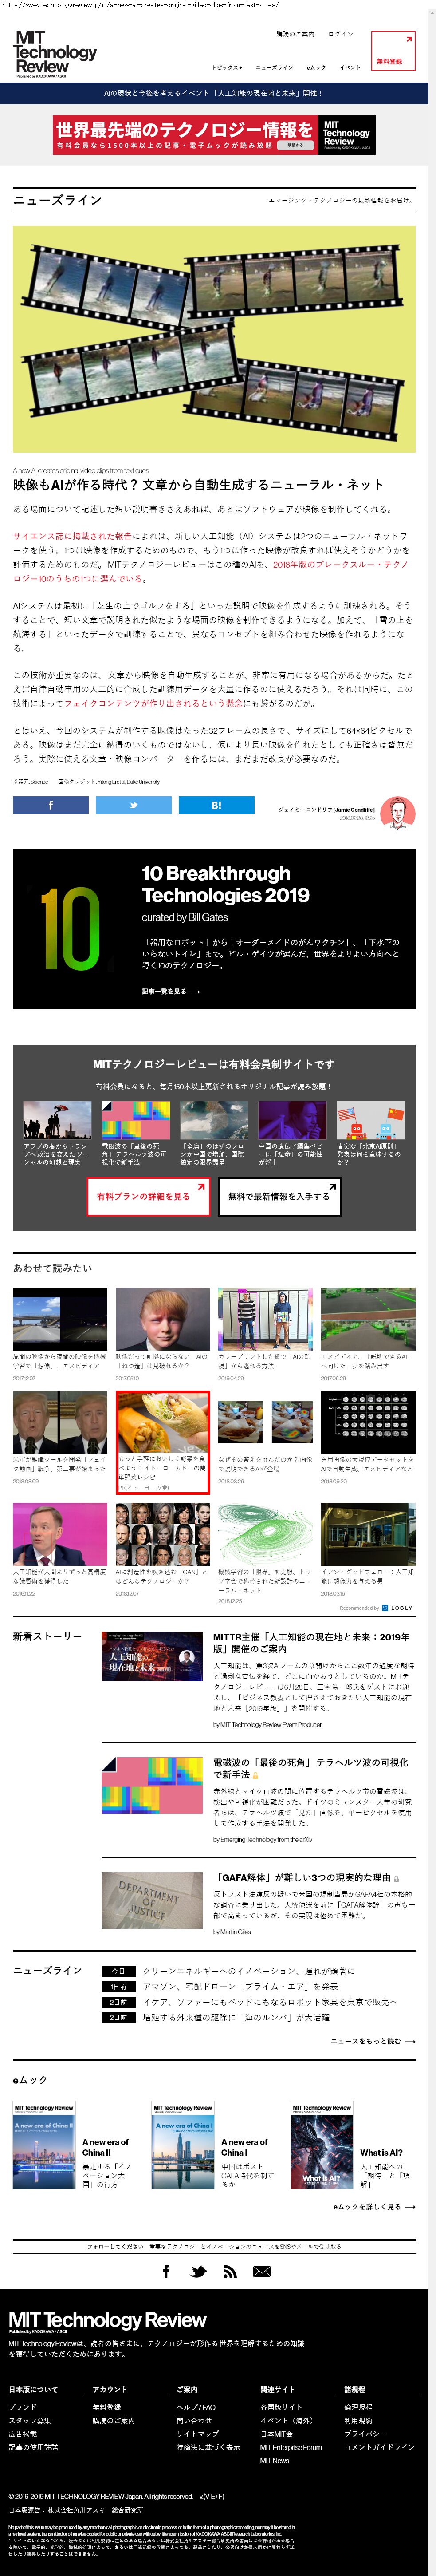
Task: Follow eムックを詳しく見る arrow link
Action: (x=373, y=2206)
